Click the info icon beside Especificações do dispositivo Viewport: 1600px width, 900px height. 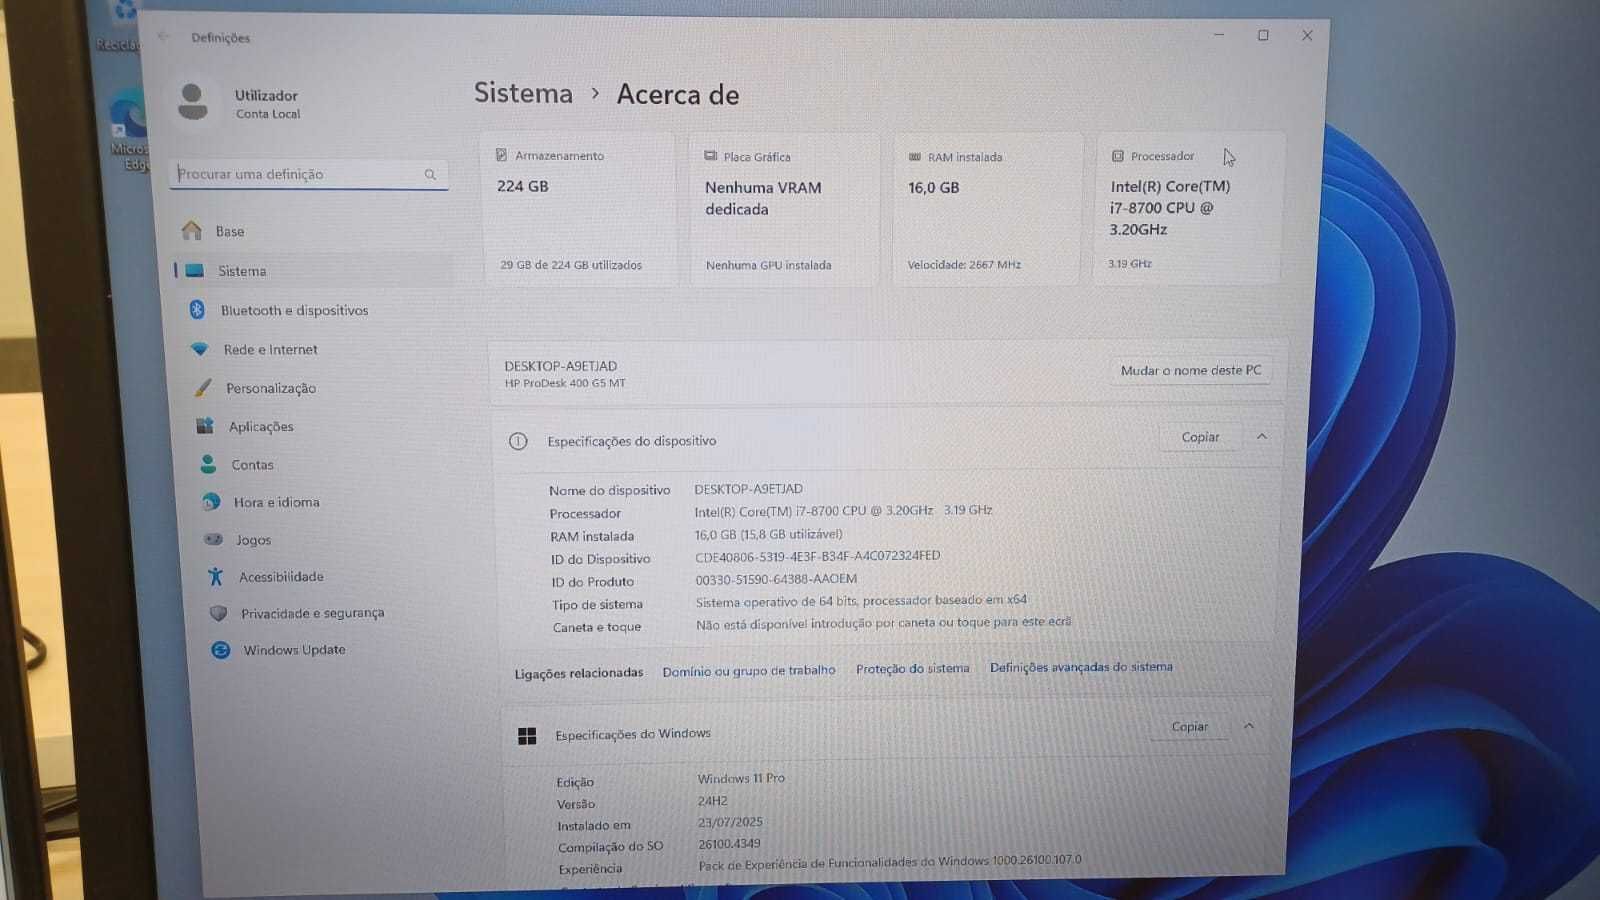[518, 441]
